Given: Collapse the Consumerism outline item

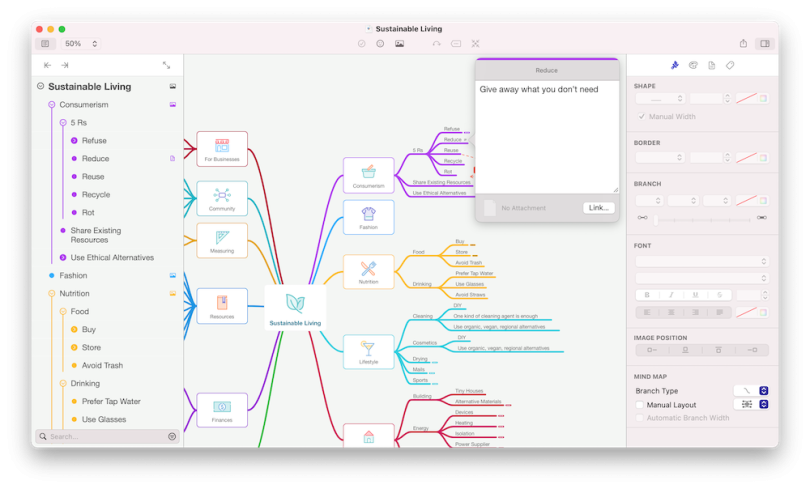Looking at the screenshot, I should coord(52,105).
